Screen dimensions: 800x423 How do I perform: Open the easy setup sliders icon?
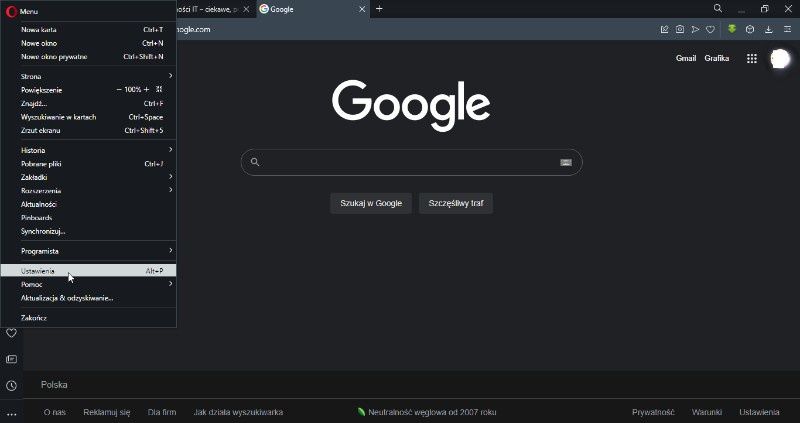(788, 30)
